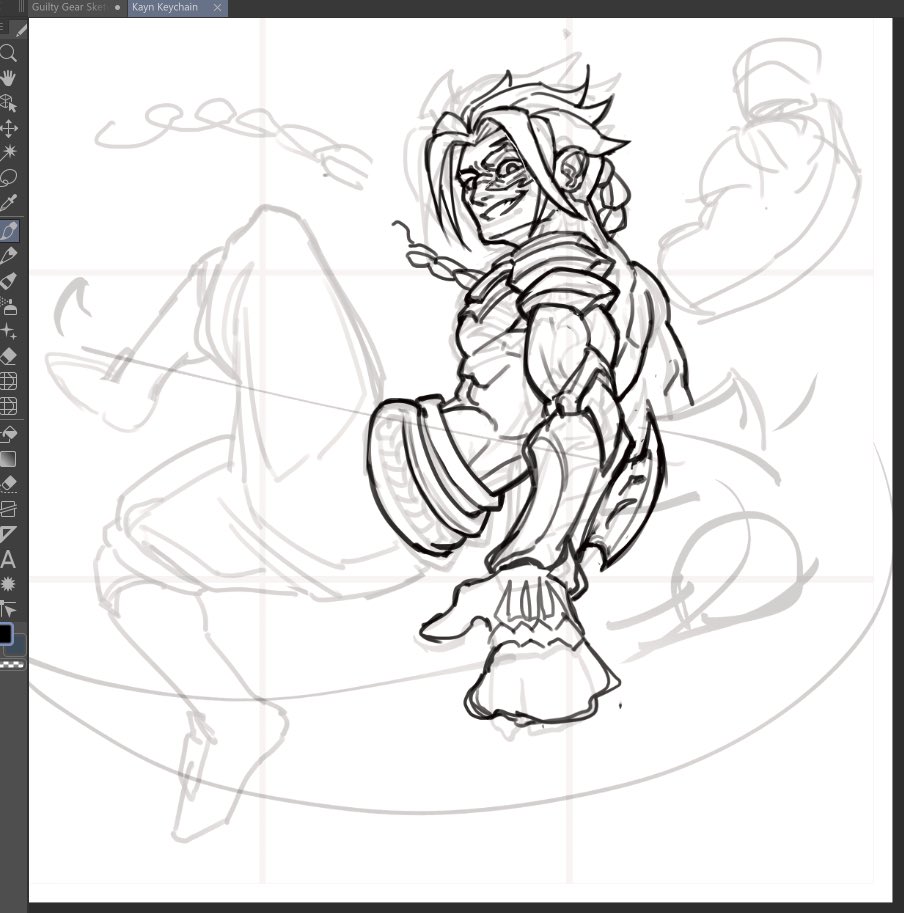Select the Hand move-canvas tool
The height and width of the screenshot is (913, 904).
(8, 78)
